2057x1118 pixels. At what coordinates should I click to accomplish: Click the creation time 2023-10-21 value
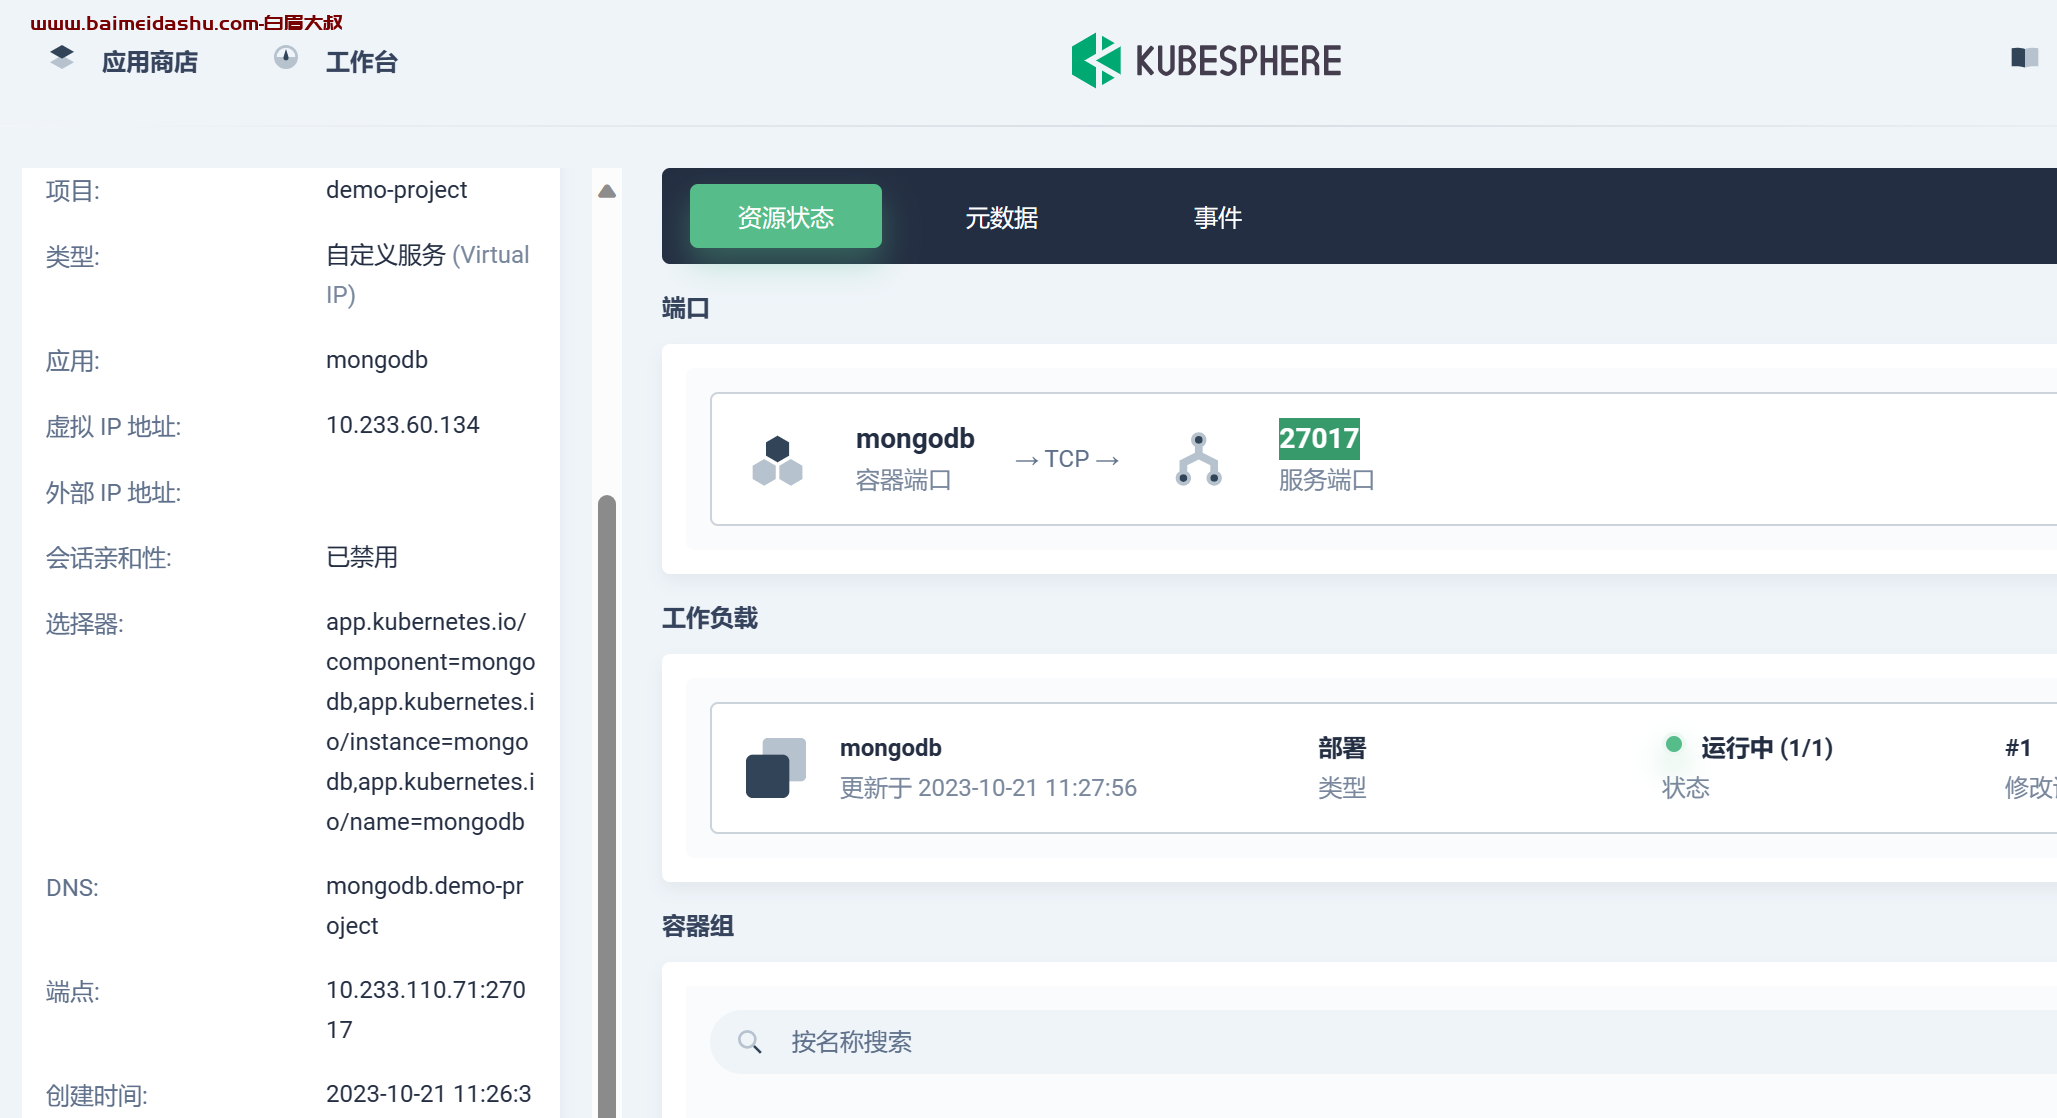tap(429, 1094)
